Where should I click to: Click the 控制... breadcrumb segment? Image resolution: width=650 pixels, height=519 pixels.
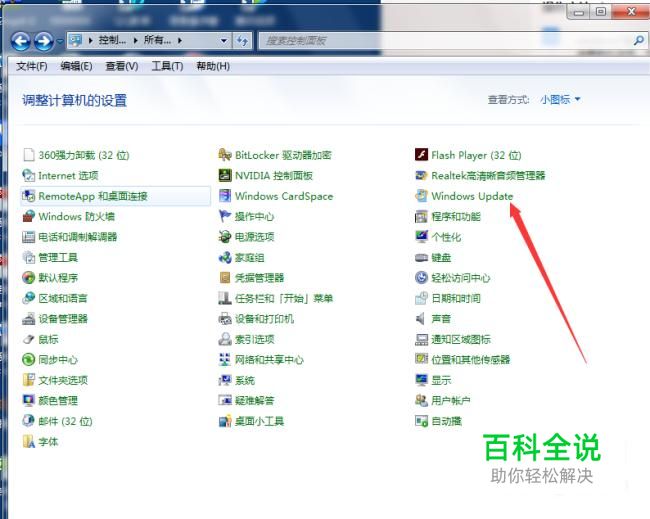pyautogui.click(x=112, y=40)
